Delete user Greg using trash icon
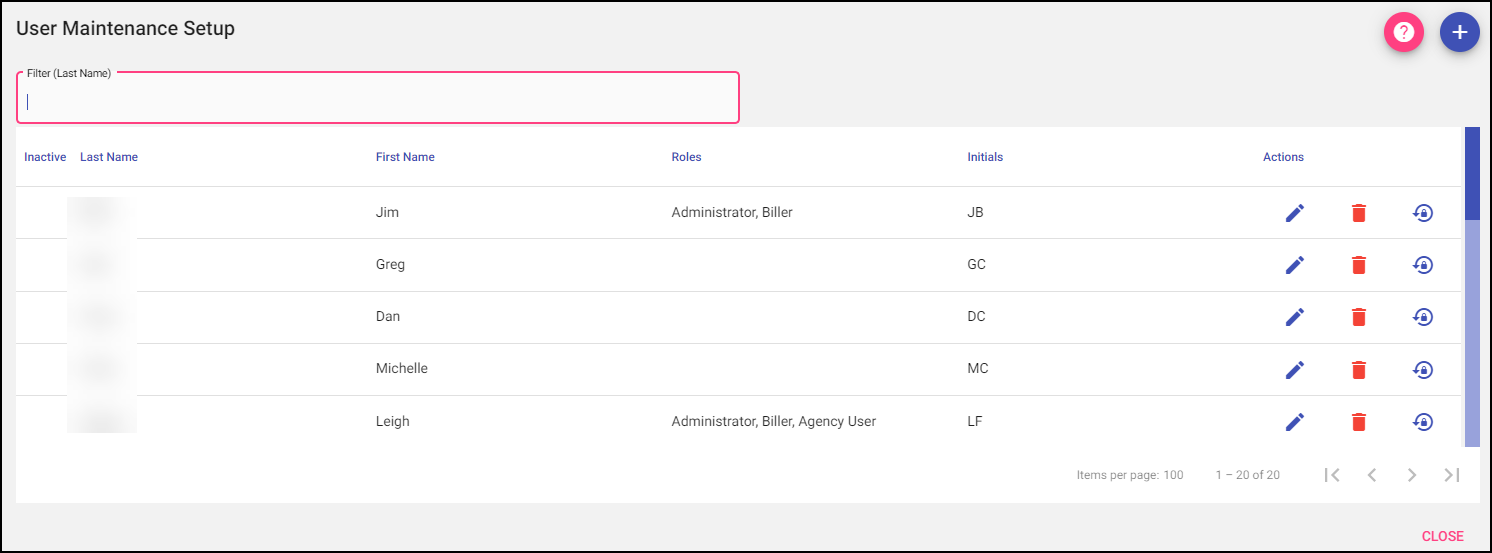This screenshot has width=1492, height=553. pos(1358,265)
